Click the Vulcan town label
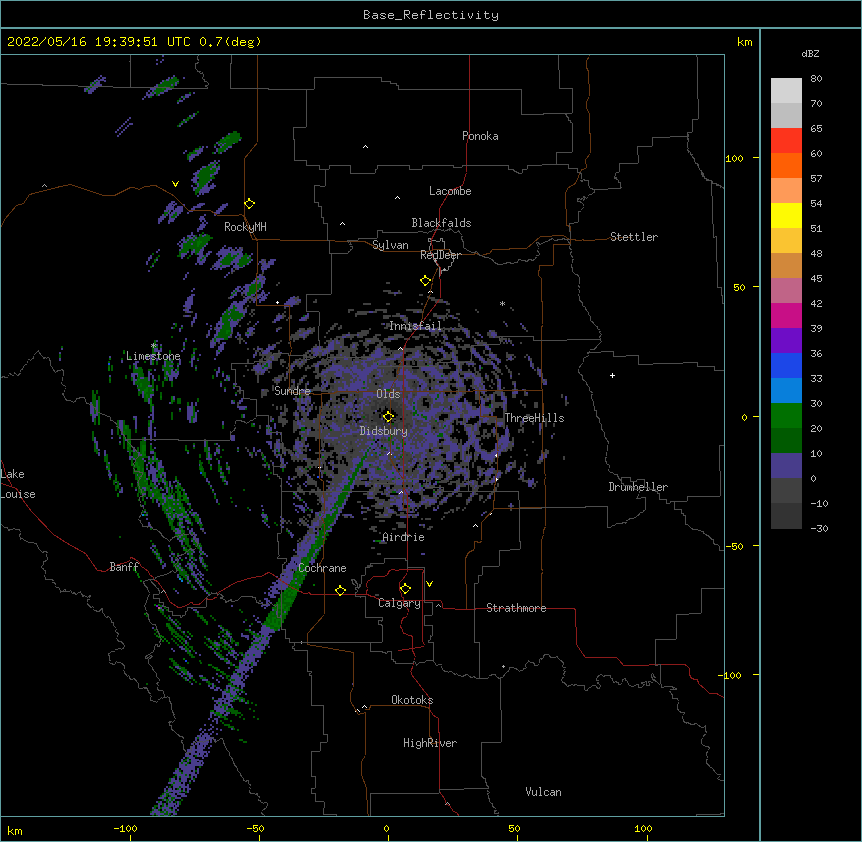Image resolution: width=862 pixels, height=842 pixels. click(543, 792)
